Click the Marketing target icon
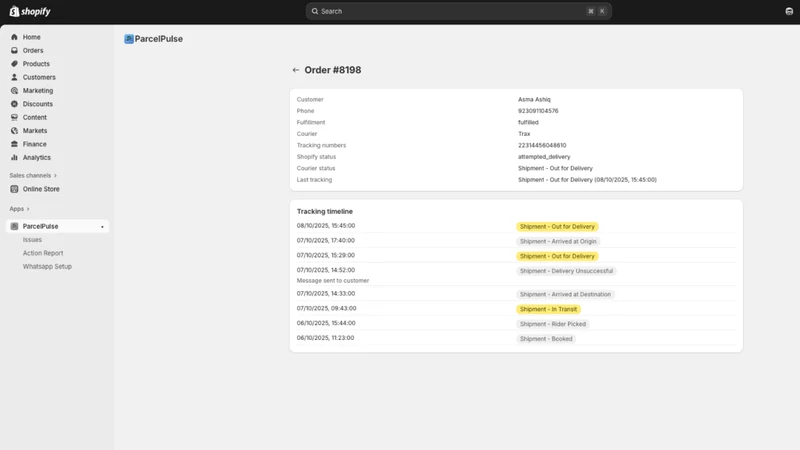This screenshot has height=450, width=800. [x=14, y=90]
